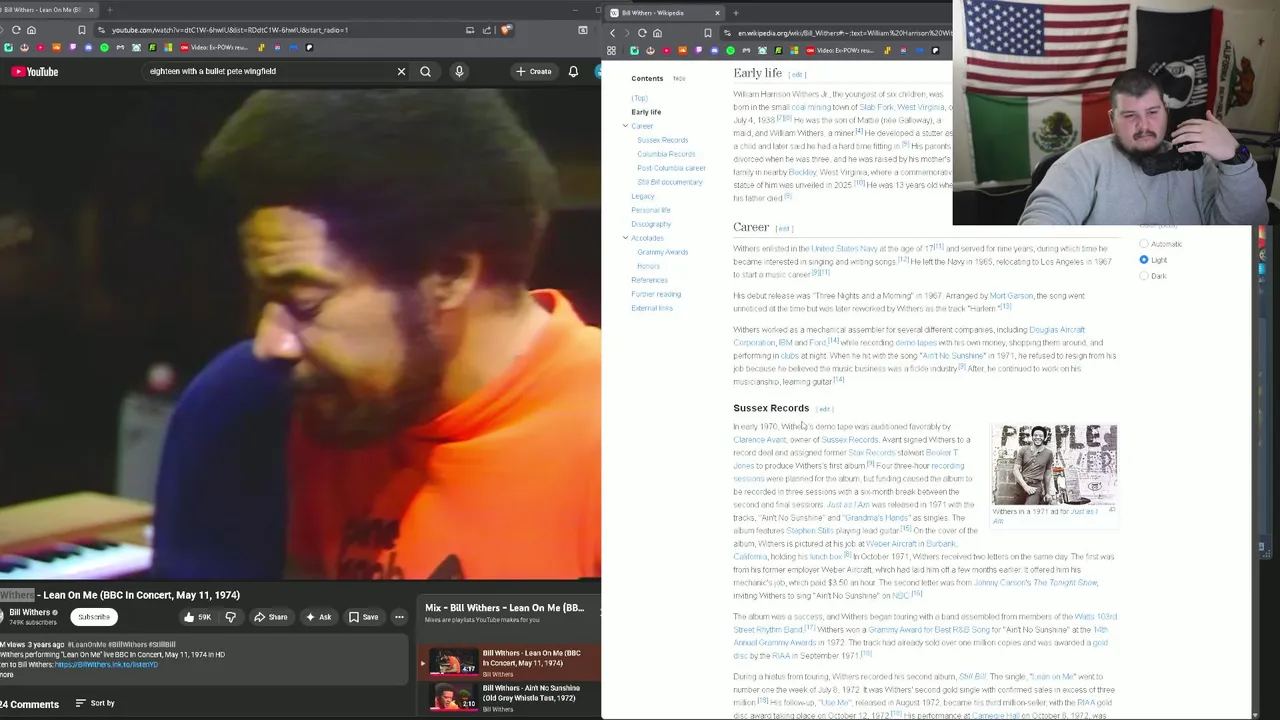Go to Post-Columbia career in contents
This screenshot has width=1280, height=720.
(x=671, y=168)
